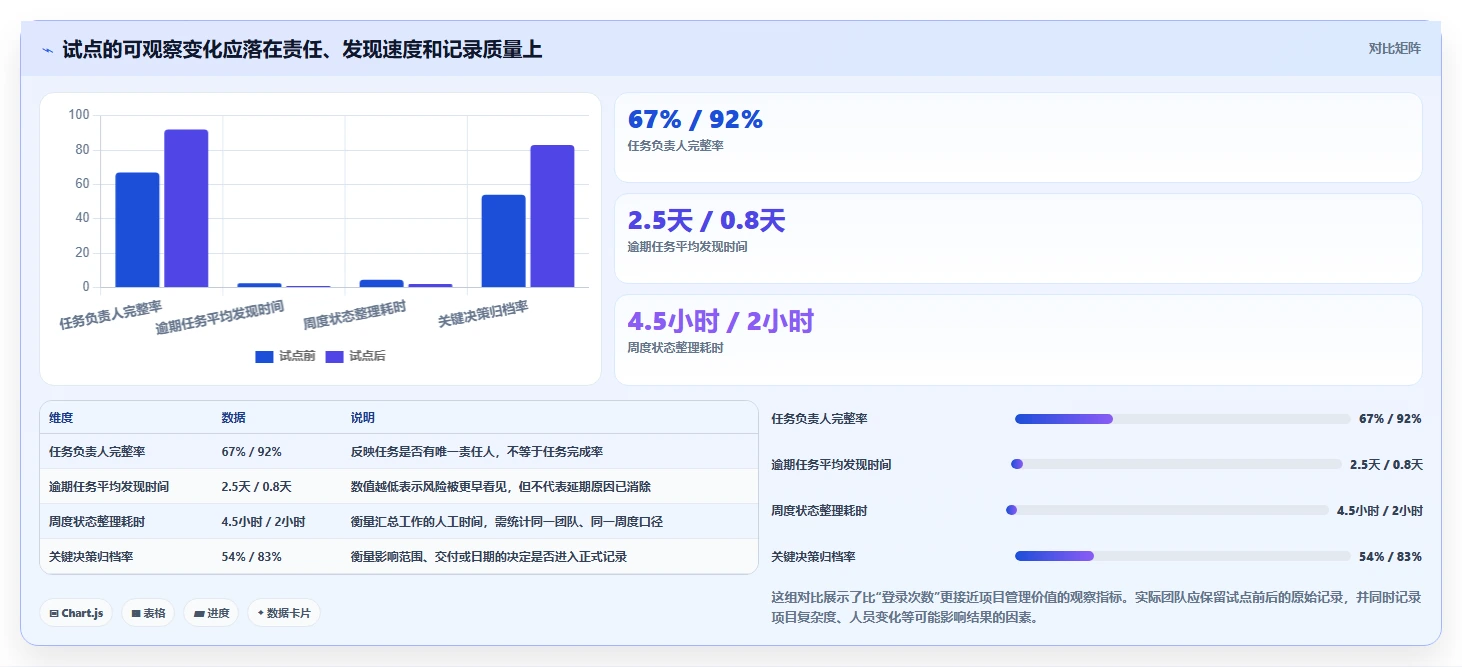Click the 对比矩阵 label in the header

point(1395,48)
